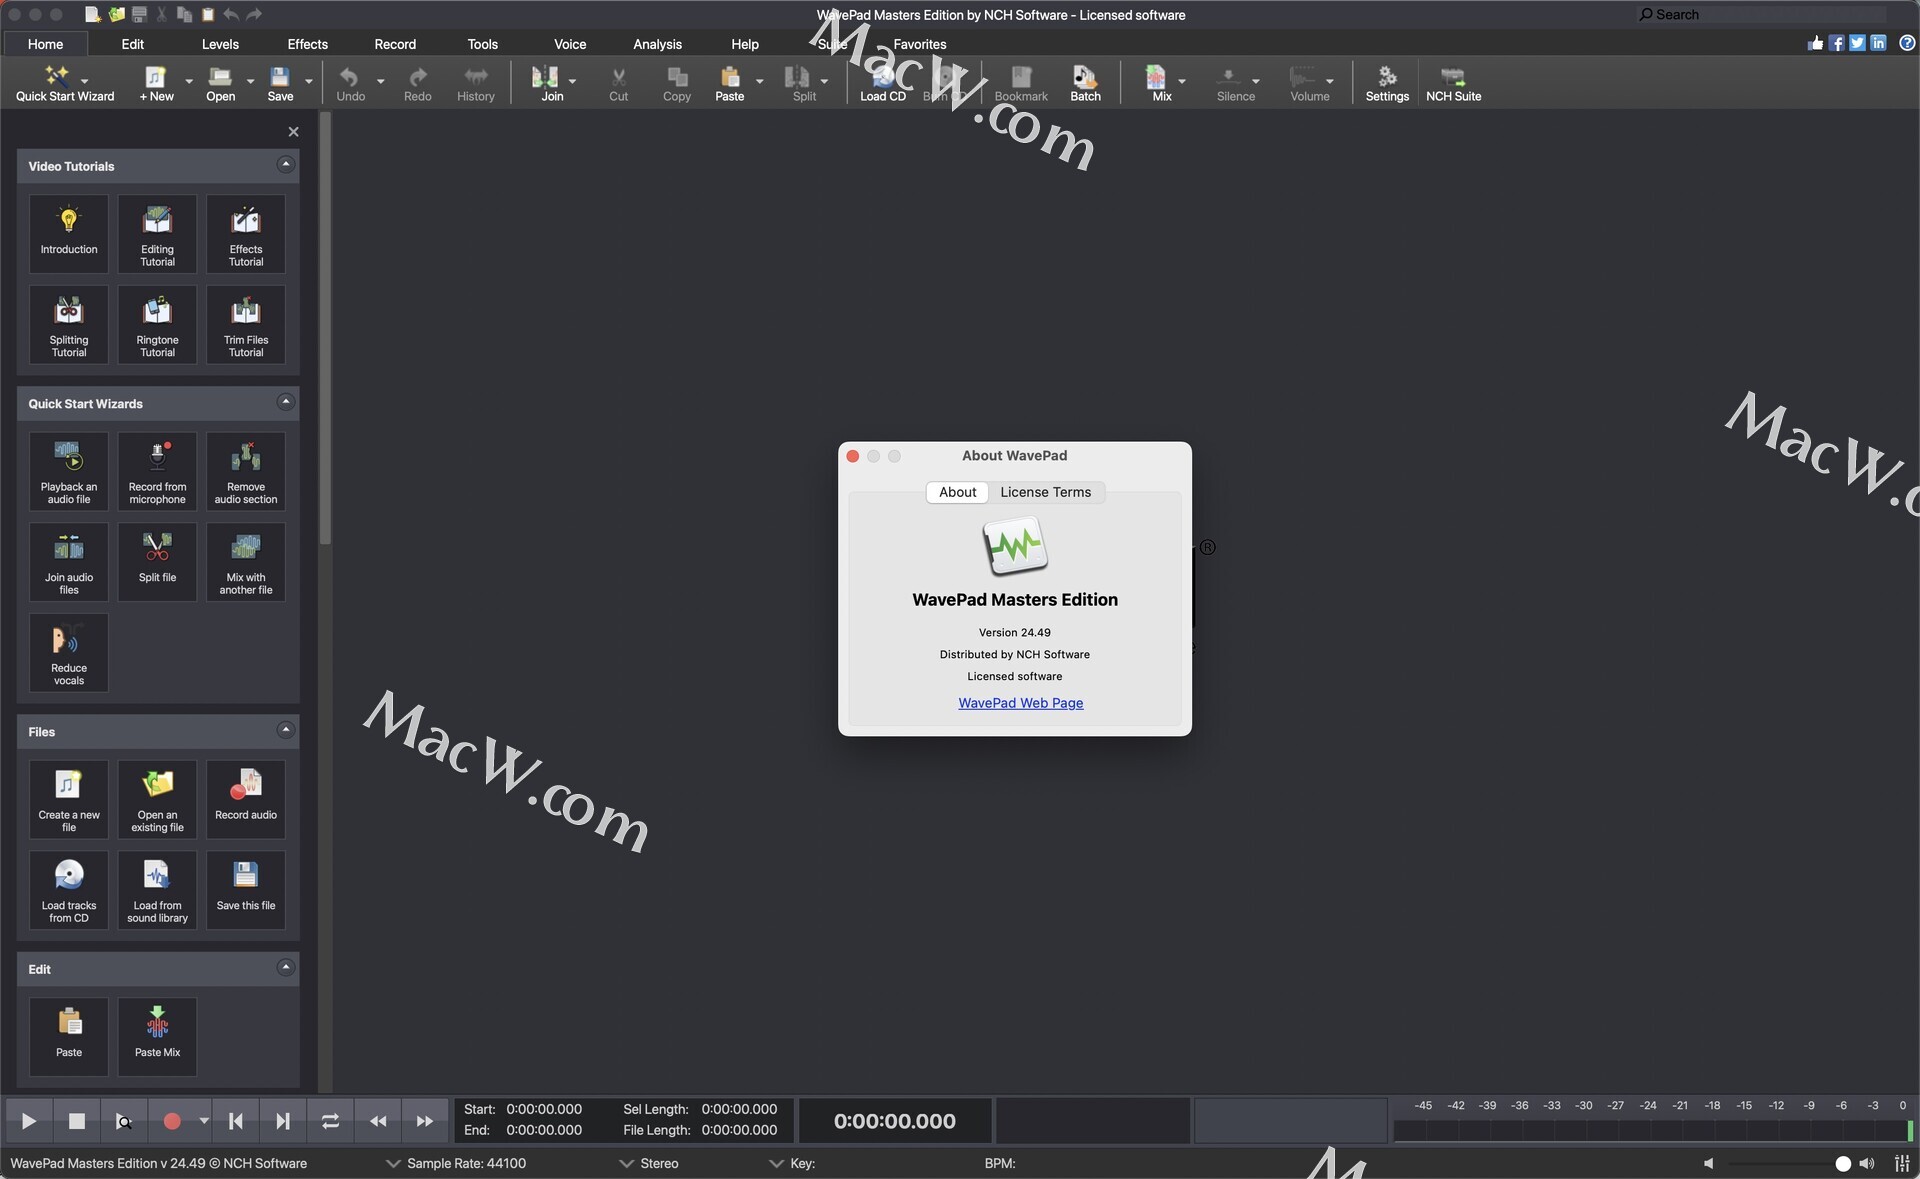This screenshot has height=1179, width=1920.
Task: Open the License Terms tab
Action: point(1045,492)
